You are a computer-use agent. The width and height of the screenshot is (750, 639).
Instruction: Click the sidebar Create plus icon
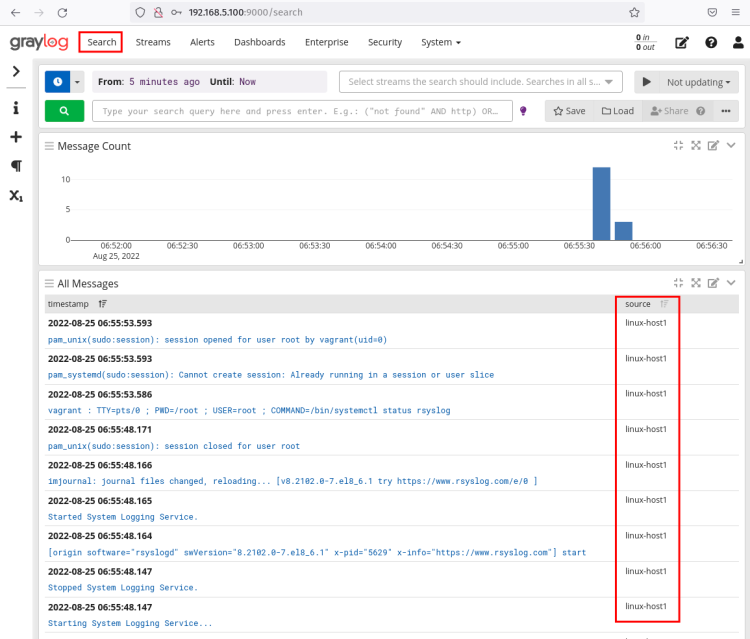[16, 137]
